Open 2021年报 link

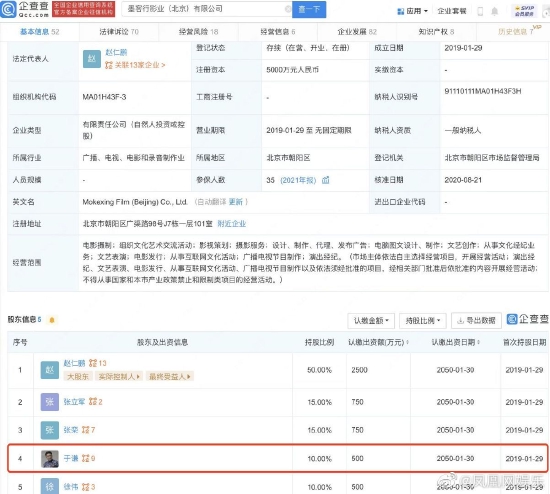coord(298,180)
